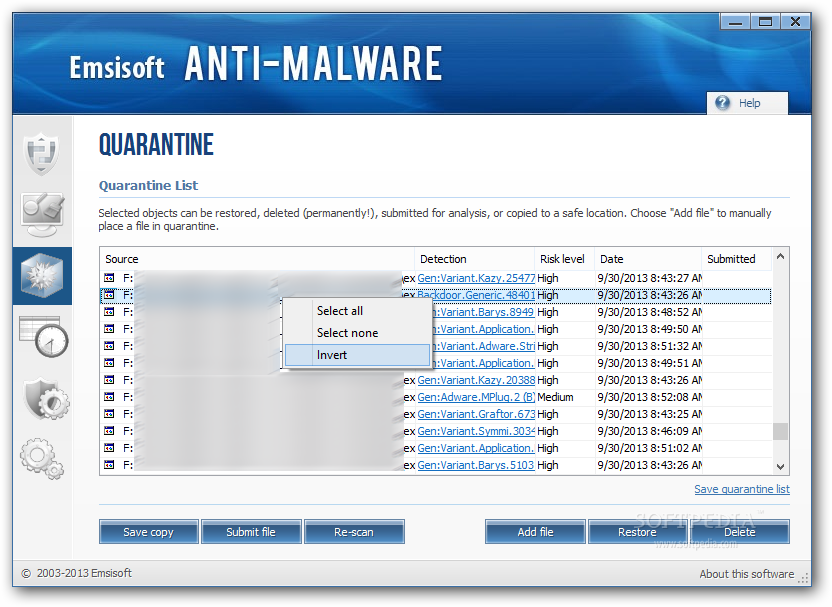Open the Gen:Variant.Kazy.25477 detection link
The width and height of the screenshot is (832, 607).
476,278
